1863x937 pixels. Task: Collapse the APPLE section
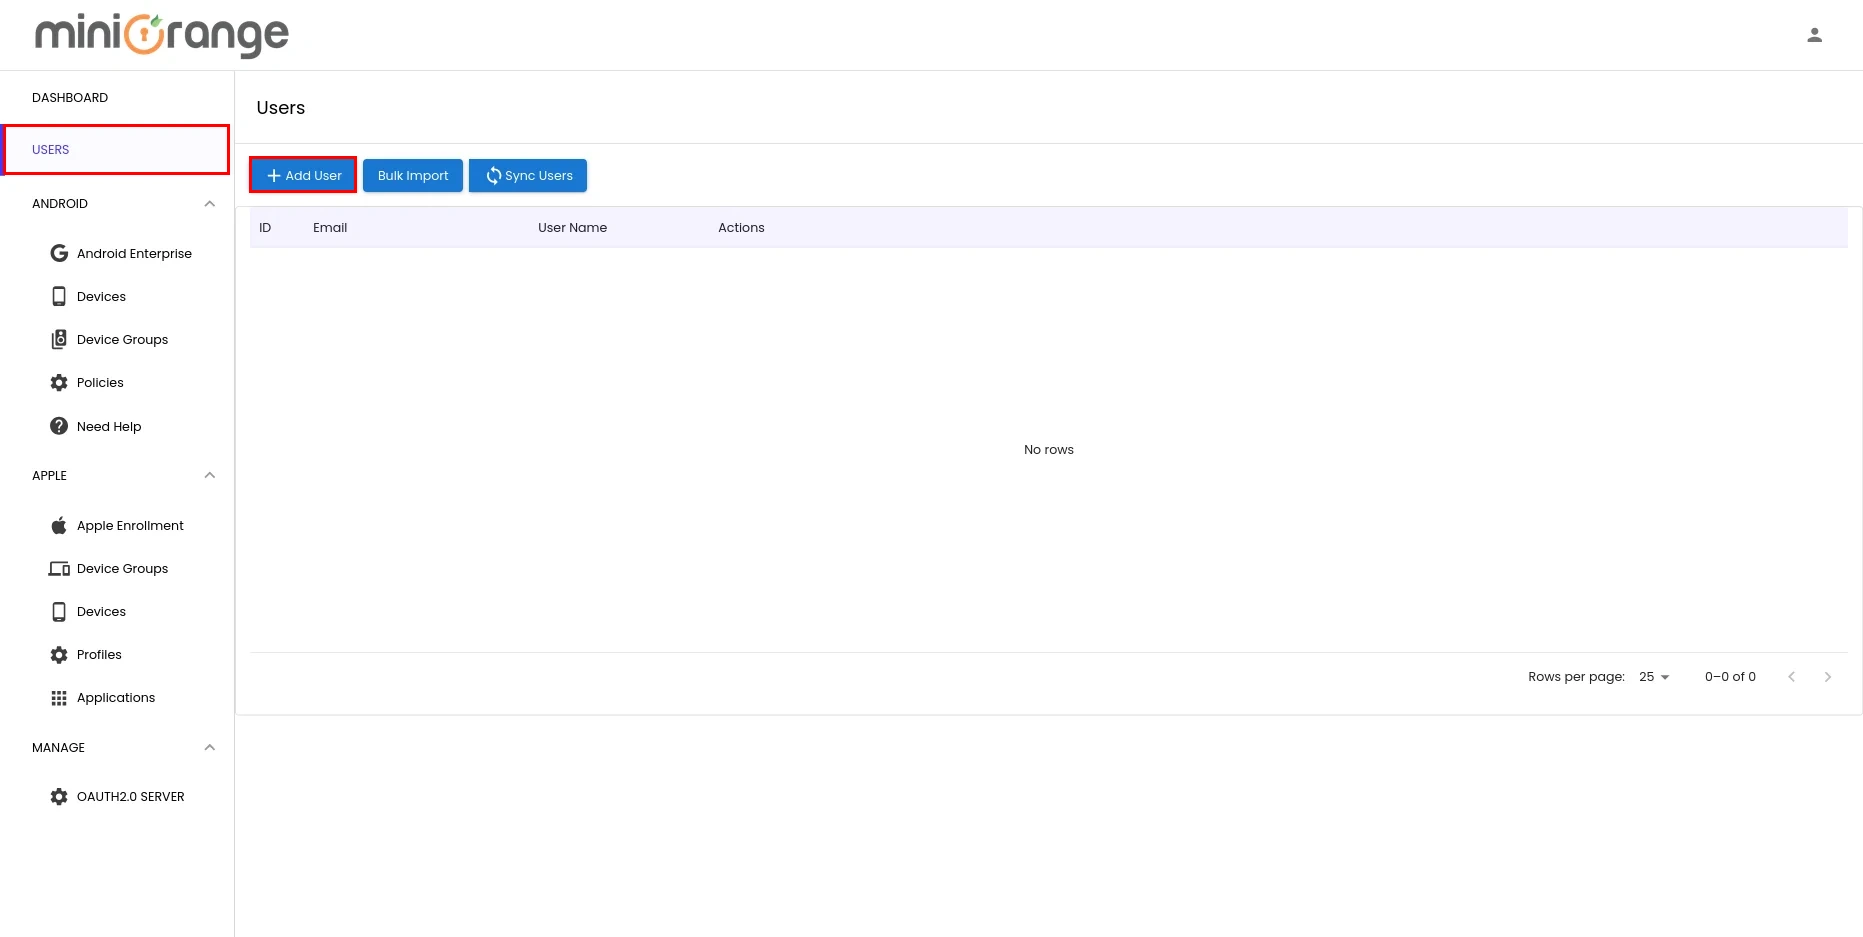tap(209, 475)
